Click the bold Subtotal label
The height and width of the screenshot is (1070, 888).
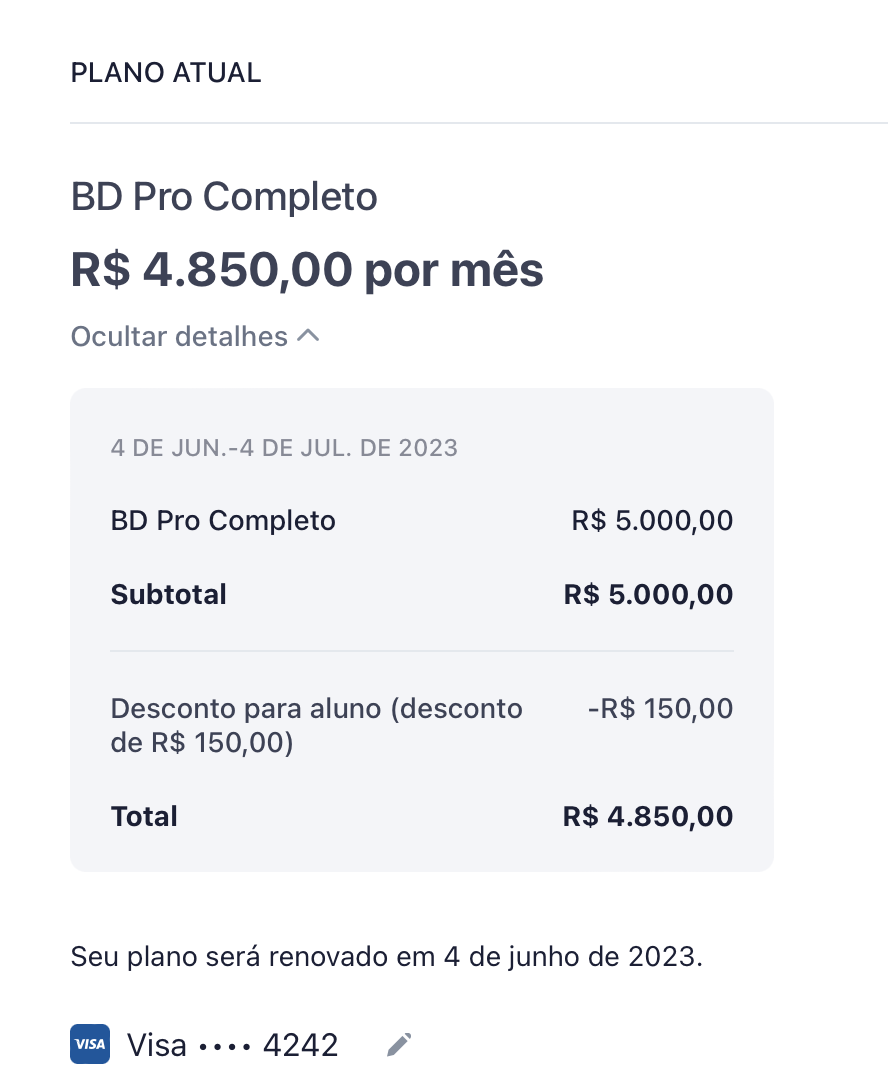click(169, 594)
